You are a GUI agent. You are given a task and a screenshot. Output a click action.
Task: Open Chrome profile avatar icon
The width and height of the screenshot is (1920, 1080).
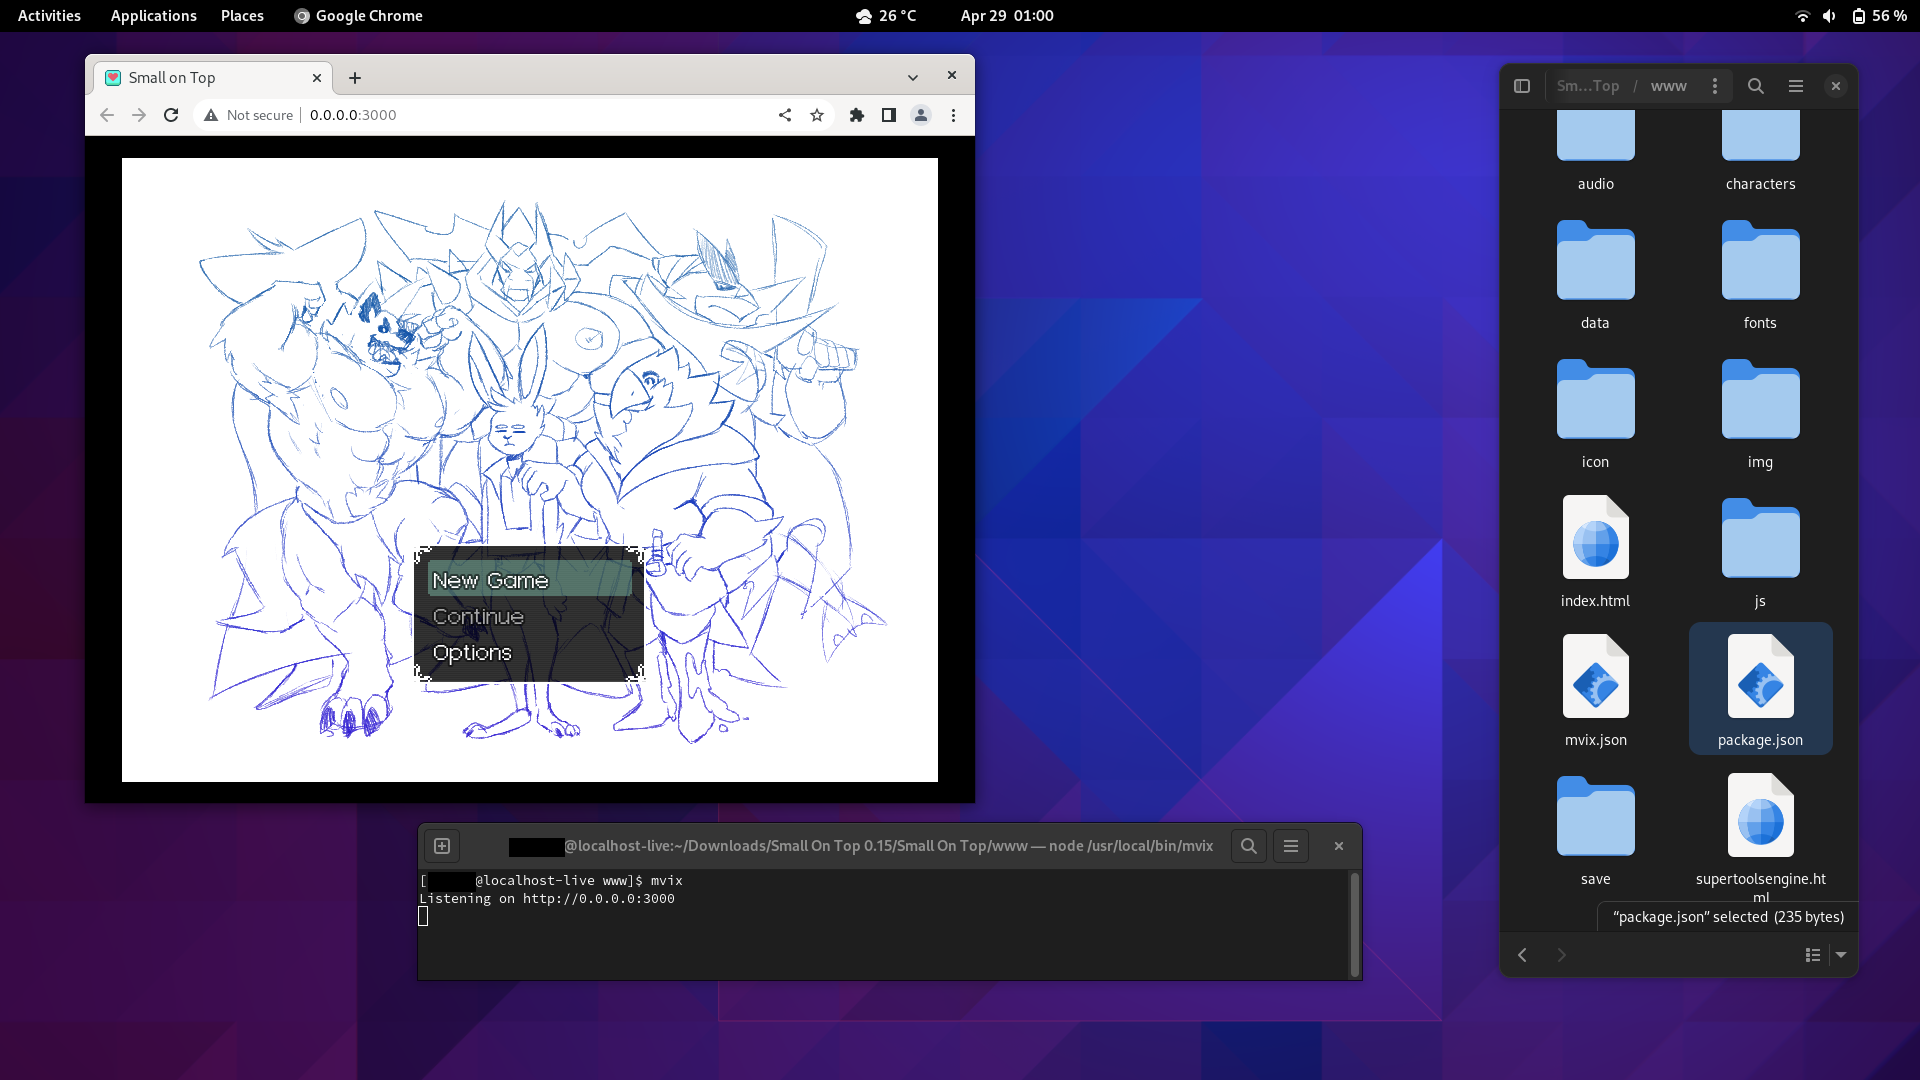(x=921, y=115)
